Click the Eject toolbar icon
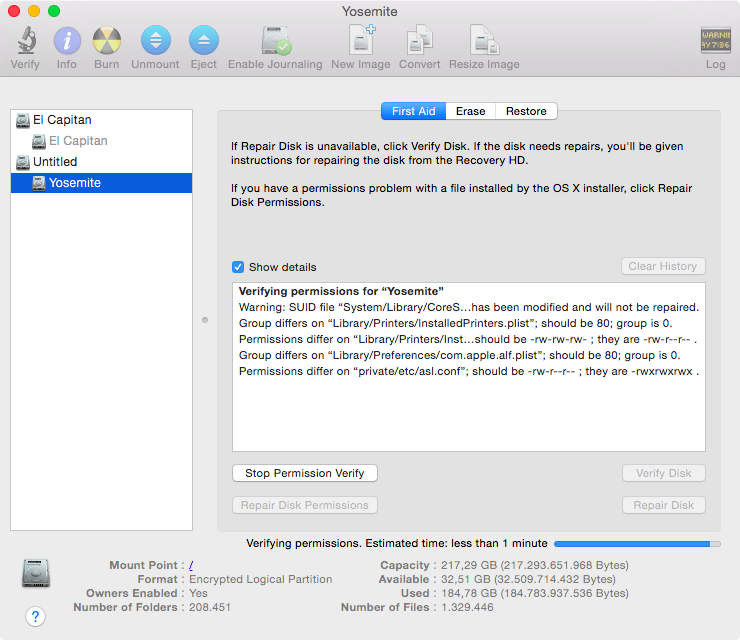Screen dimensions: 740x640 coord(203,41)
